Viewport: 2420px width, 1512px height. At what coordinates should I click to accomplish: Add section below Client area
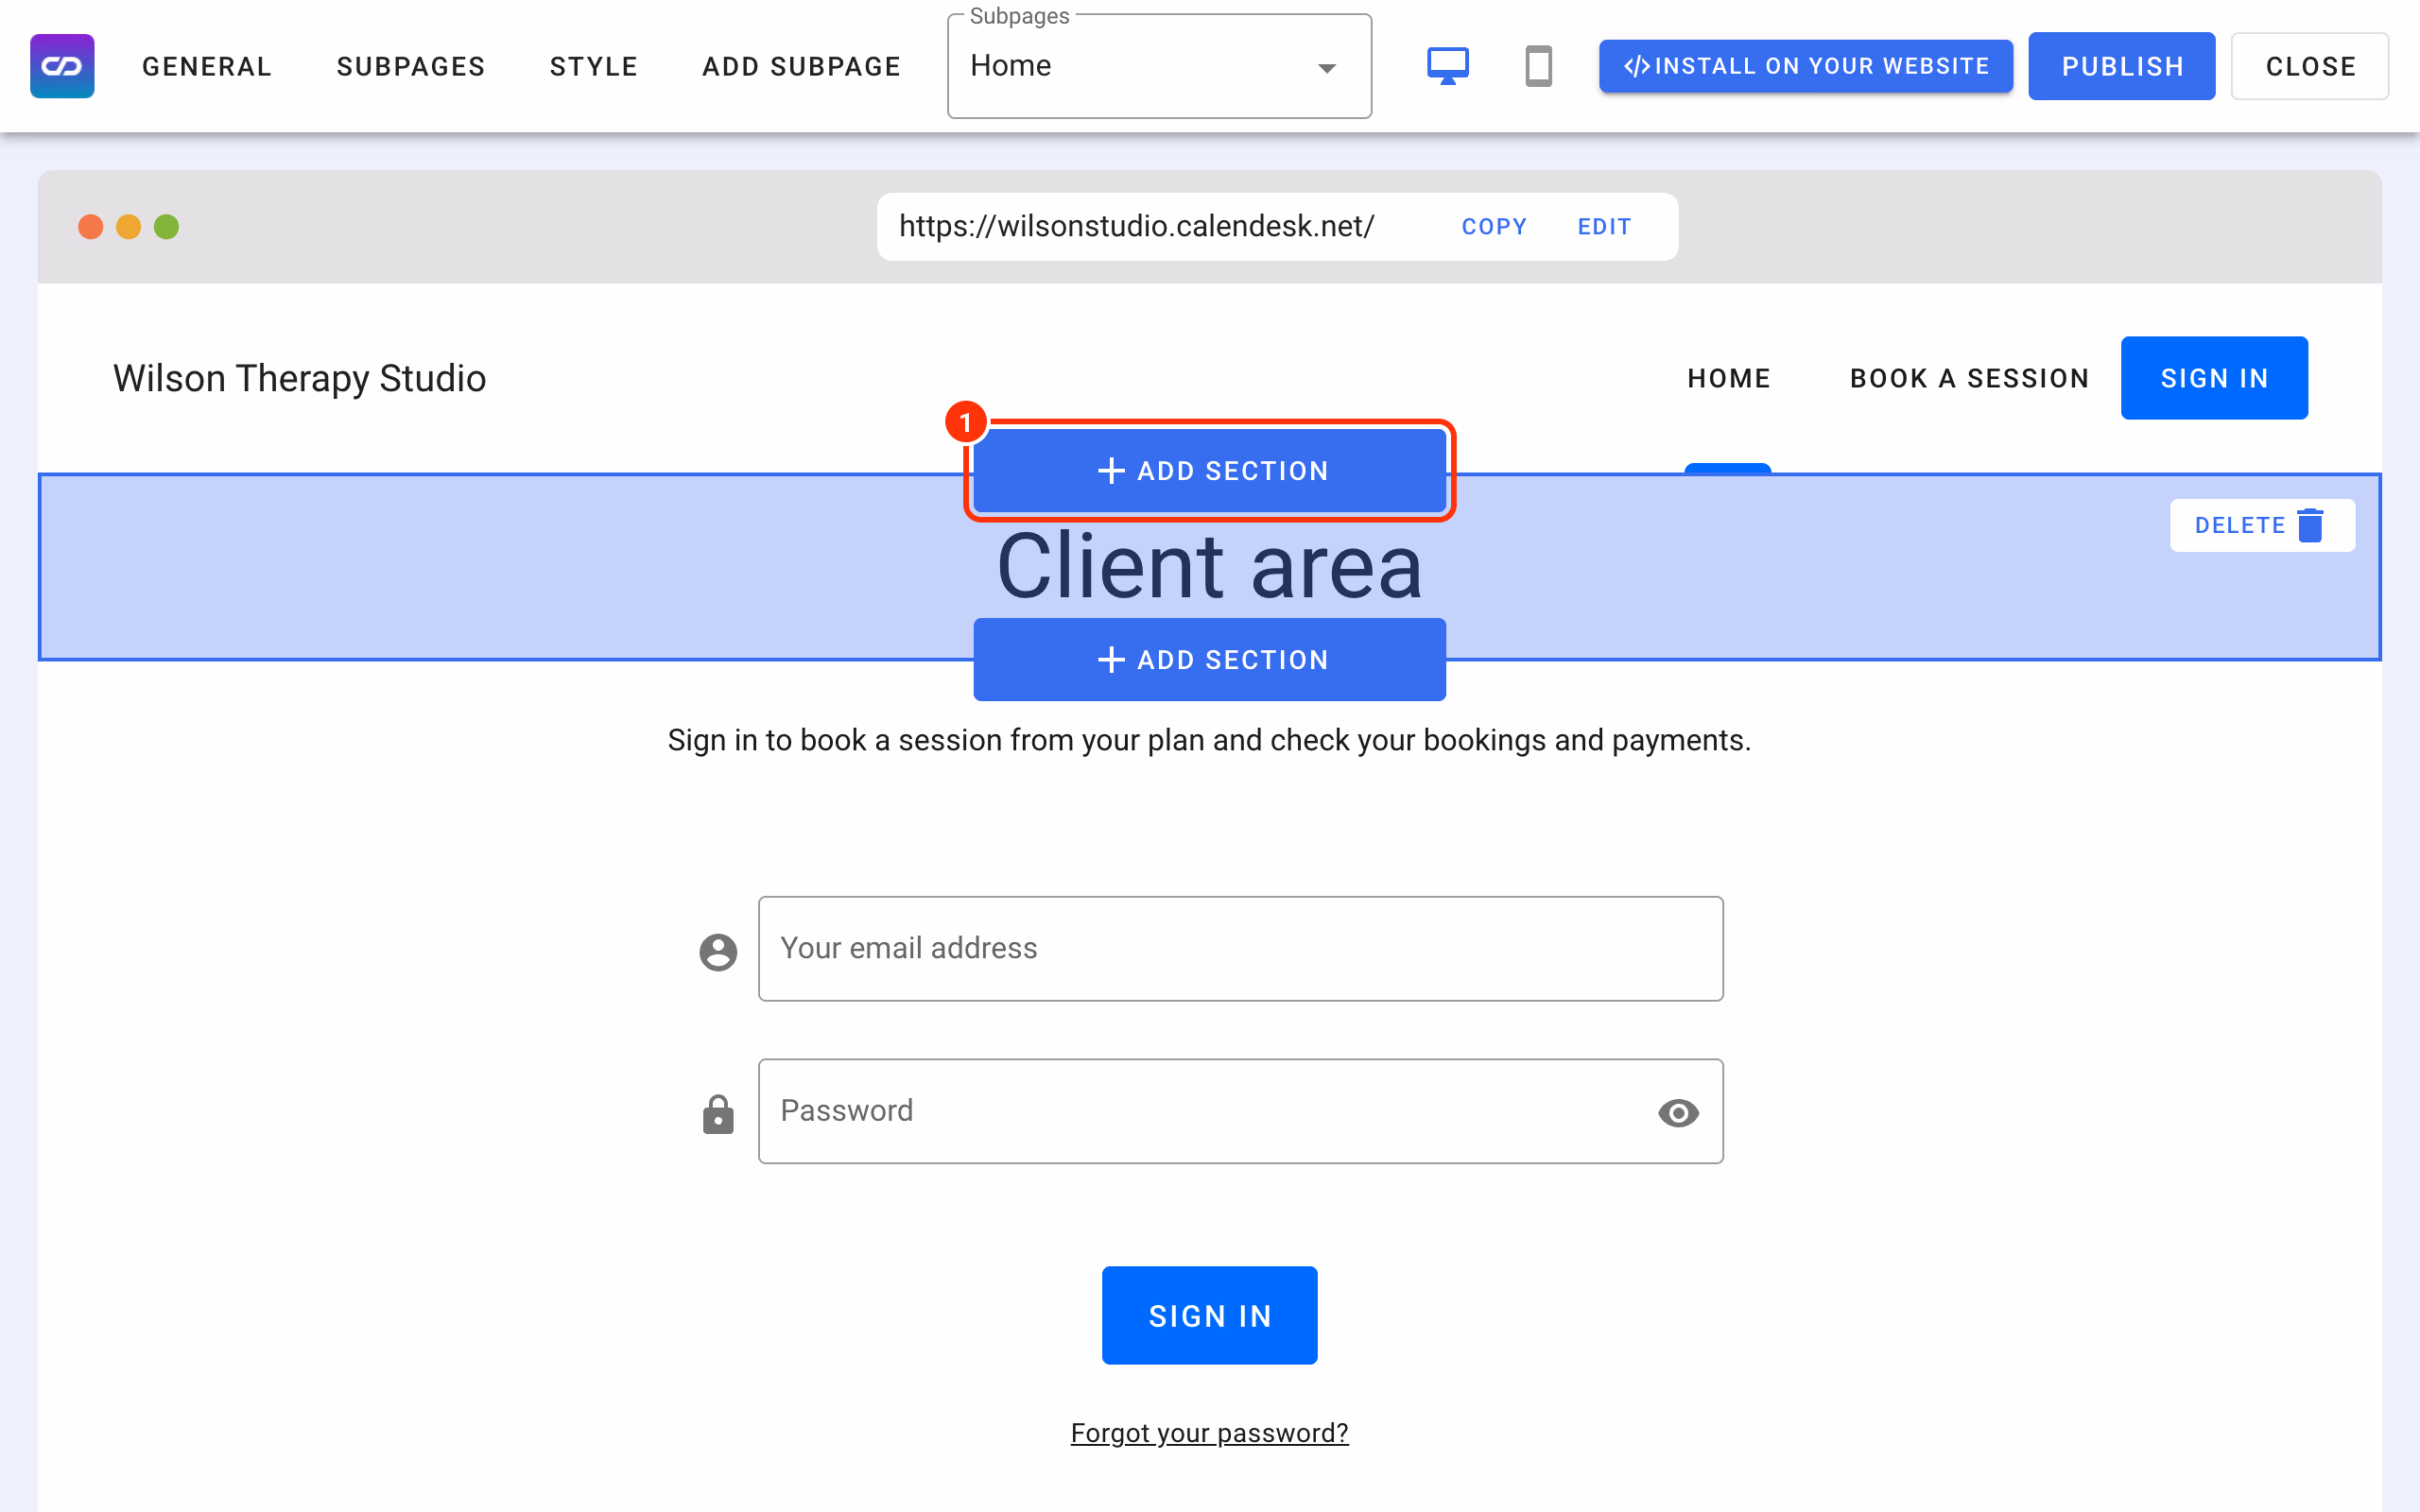[x=1209, y=660]
